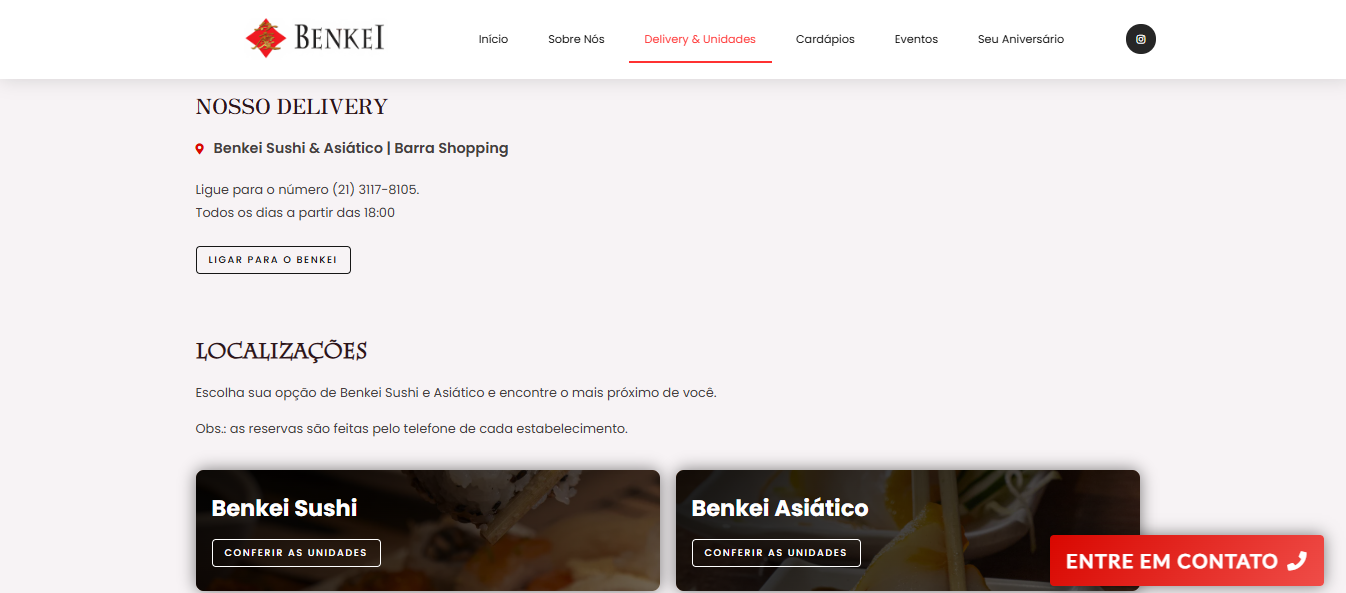Screen dimensions: 1346x593
Task: Click the red Entre em Contato button
Action: tap(1187, 561)
